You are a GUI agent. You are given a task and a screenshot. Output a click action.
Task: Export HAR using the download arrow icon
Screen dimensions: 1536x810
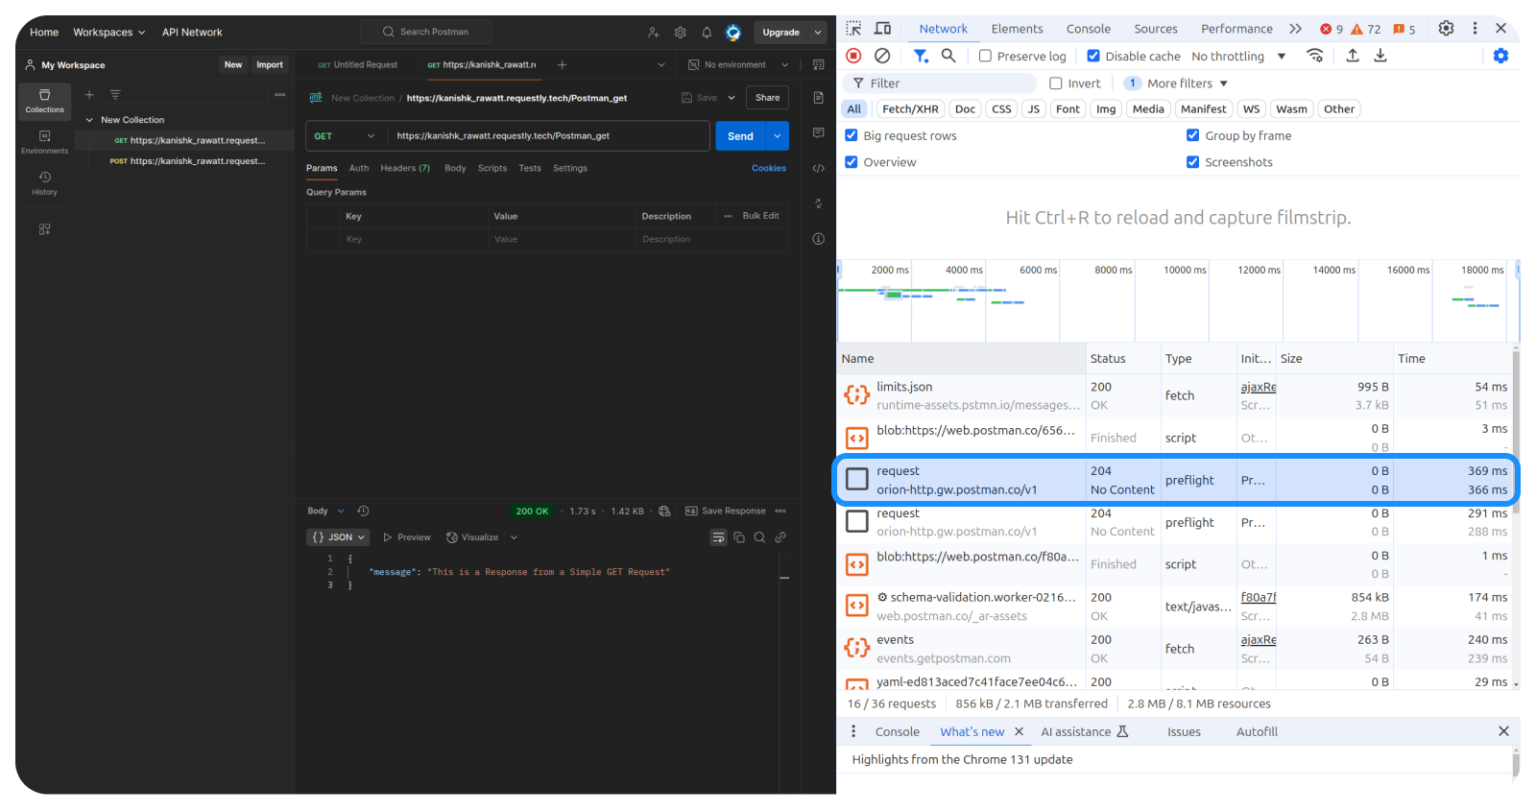tap(1381, 55)
